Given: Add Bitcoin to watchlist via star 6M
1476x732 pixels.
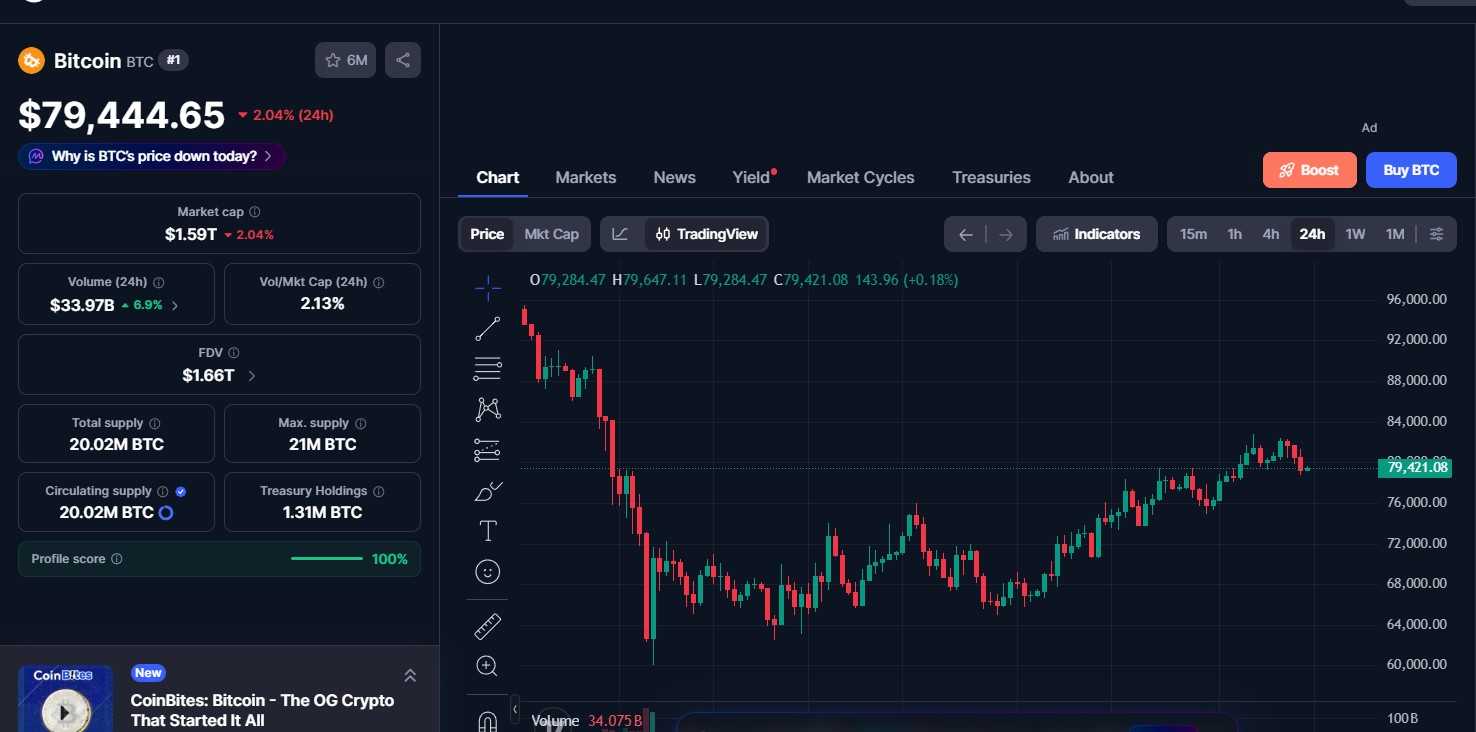Looking at the screenshot, I should point(346,60).
